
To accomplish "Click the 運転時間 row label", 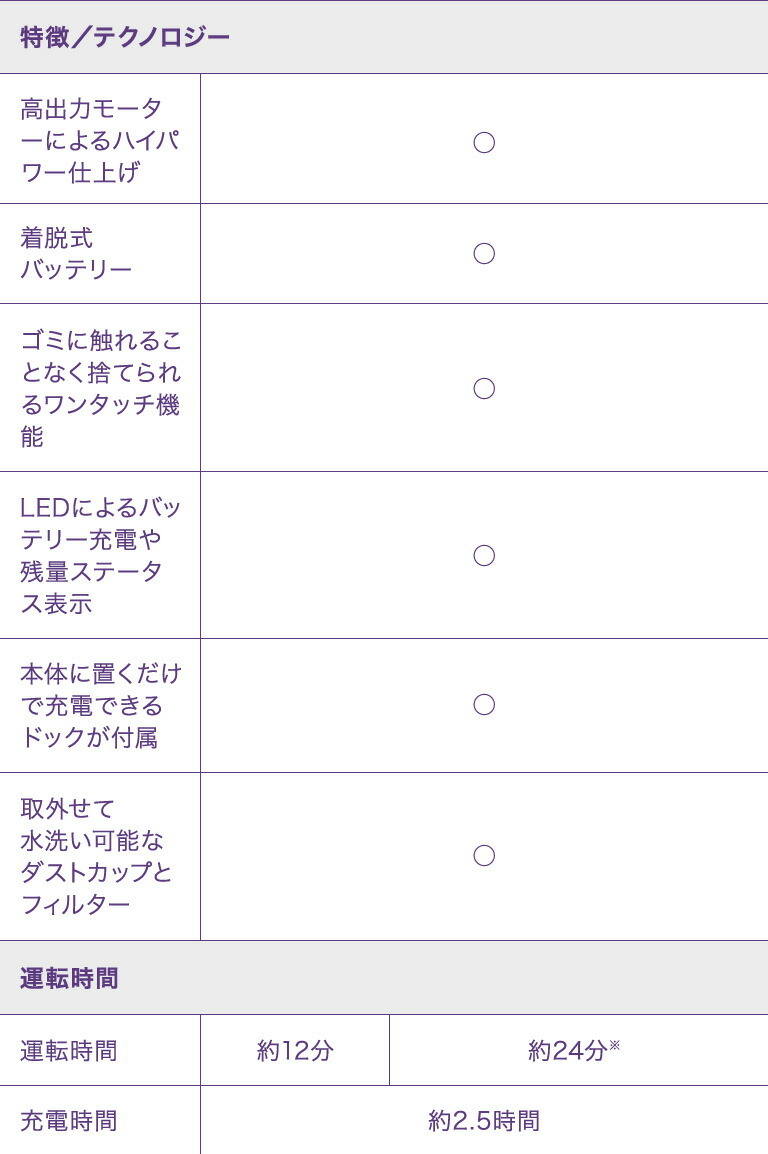I will pyautogui.click(x=69, y=1051).
